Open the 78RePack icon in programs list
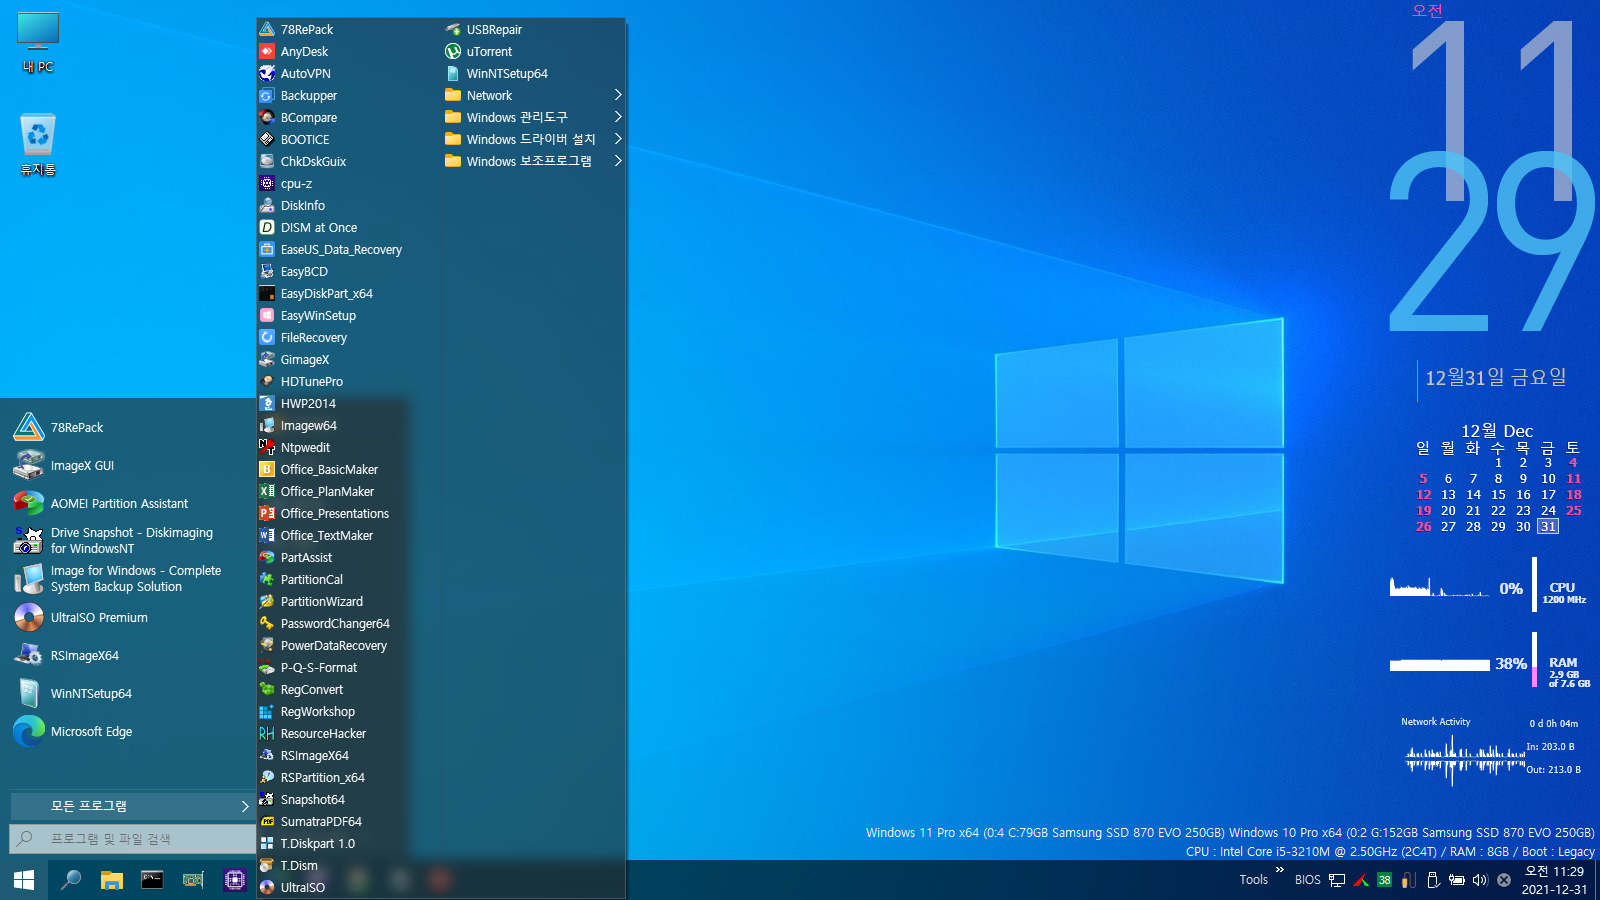The image size is (1600, 900). coord(267,29)
